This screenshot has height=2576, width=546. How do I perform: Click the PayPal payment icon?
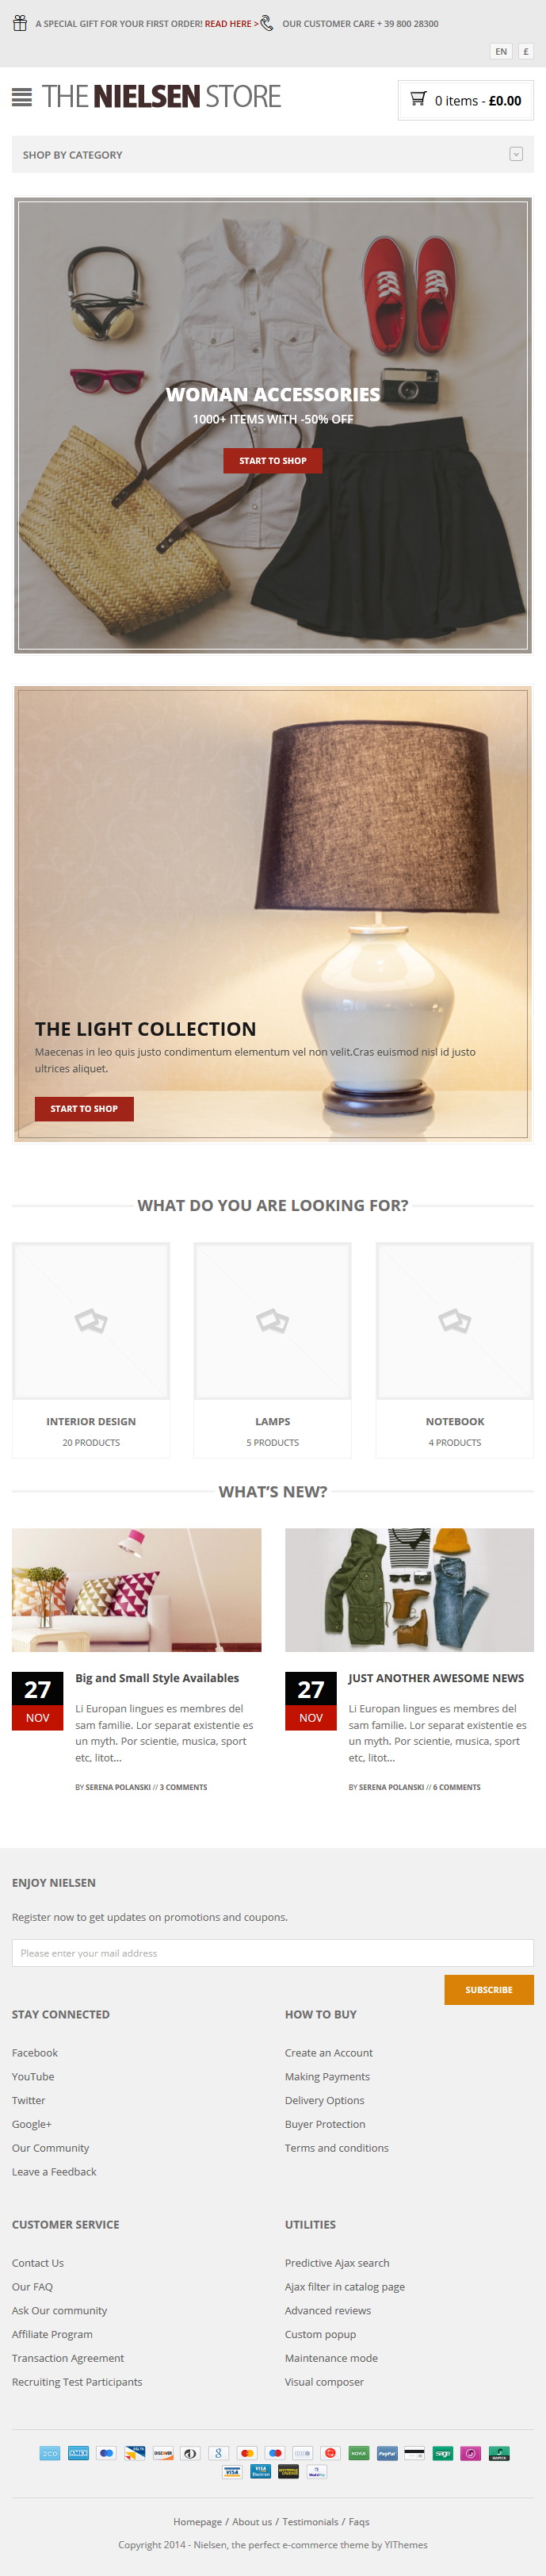(x=387, y=2453)
